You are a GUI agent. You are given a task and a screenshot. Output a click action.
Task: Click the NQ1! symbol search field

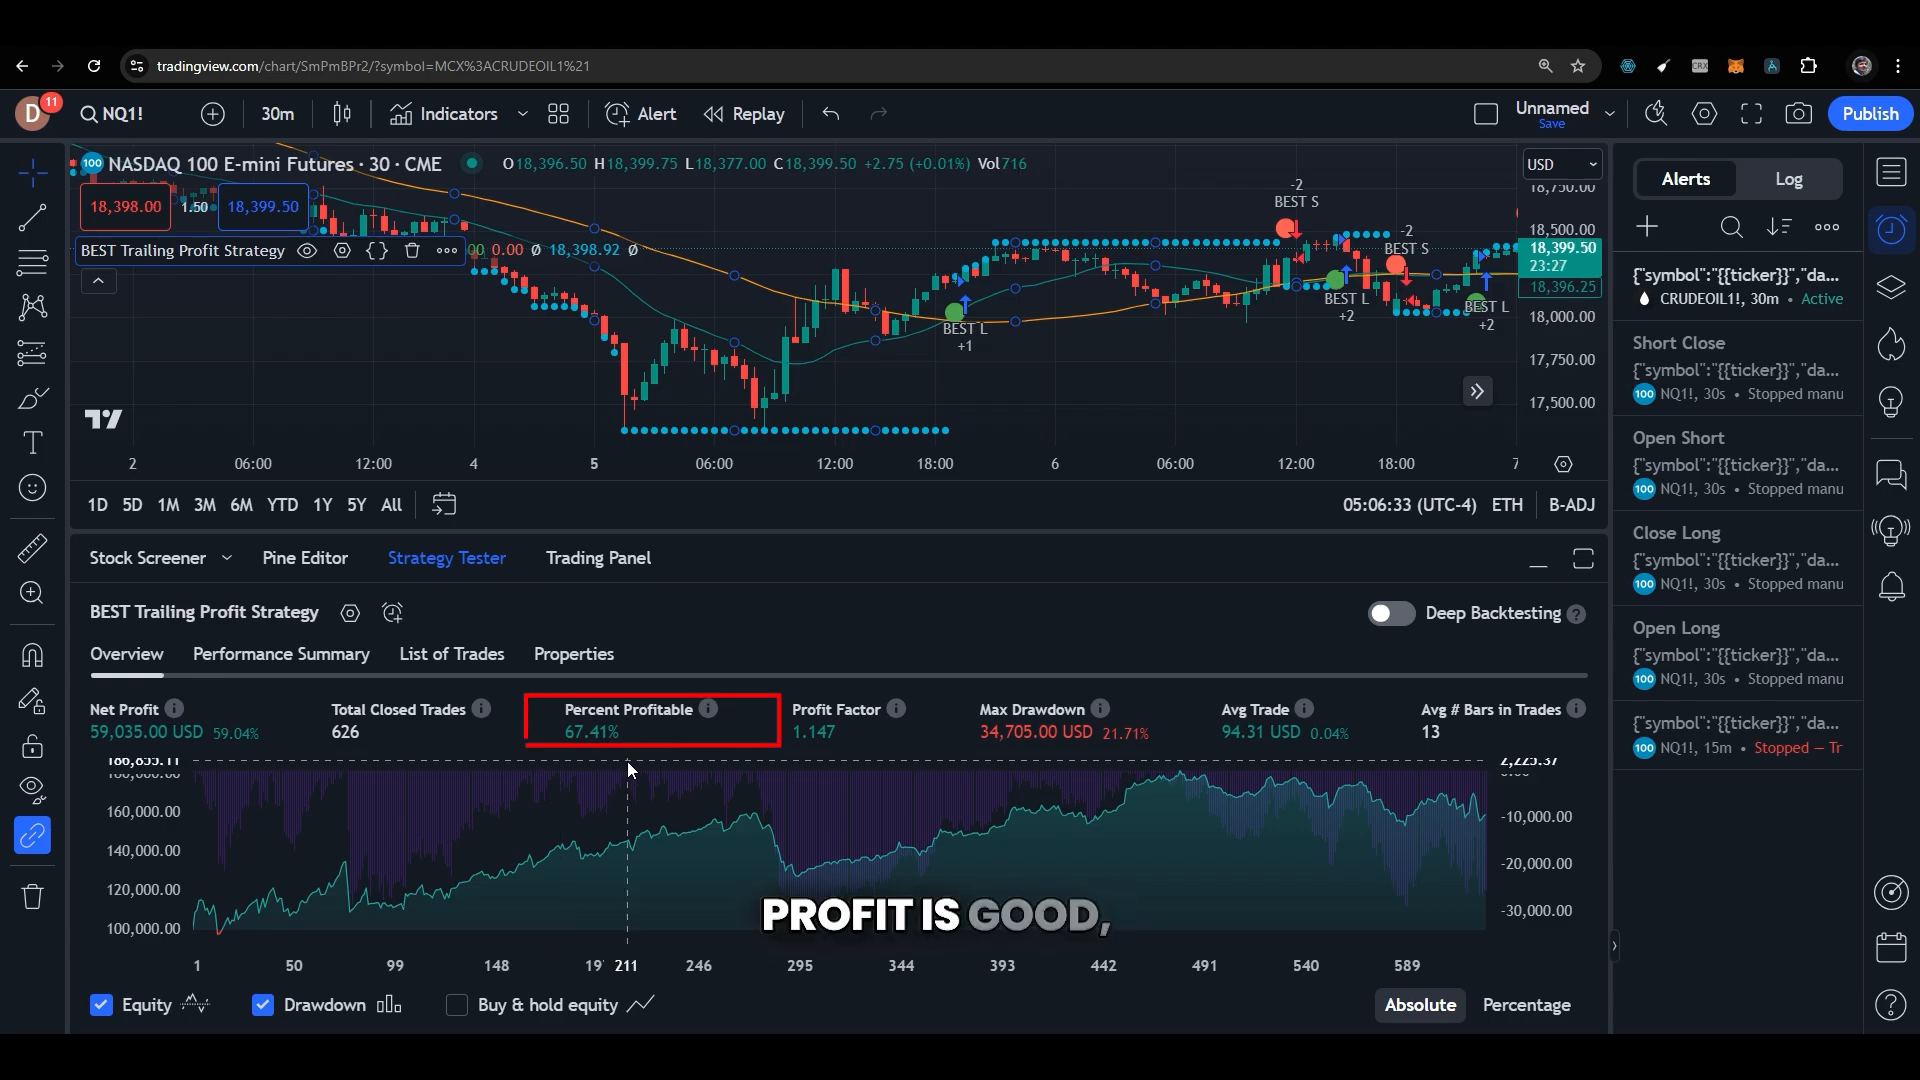112,114
